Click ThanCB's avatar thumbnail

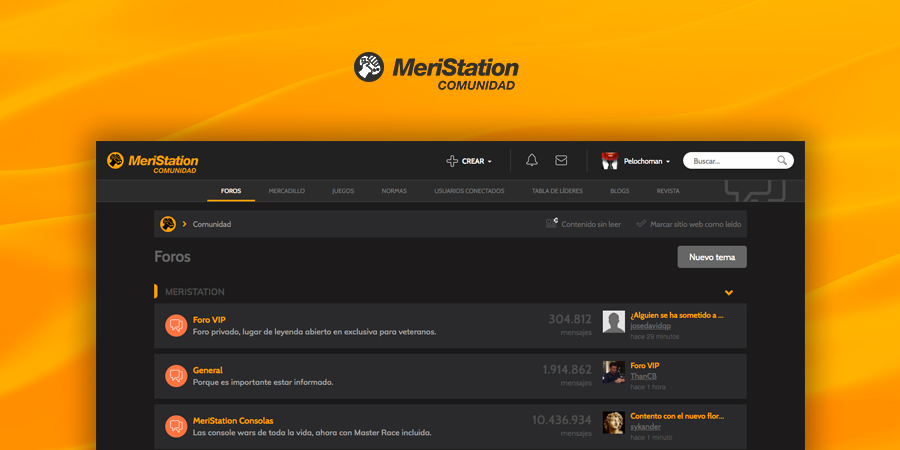[614, 372]
